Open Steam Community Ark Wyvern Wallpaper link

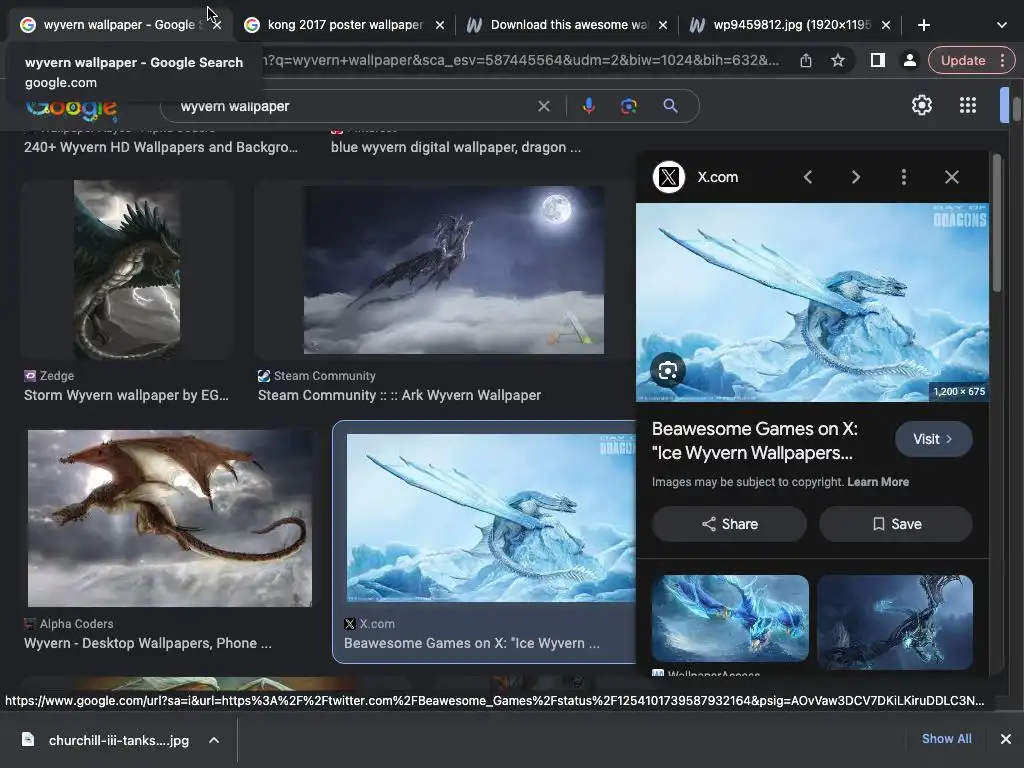pos(399,395)
